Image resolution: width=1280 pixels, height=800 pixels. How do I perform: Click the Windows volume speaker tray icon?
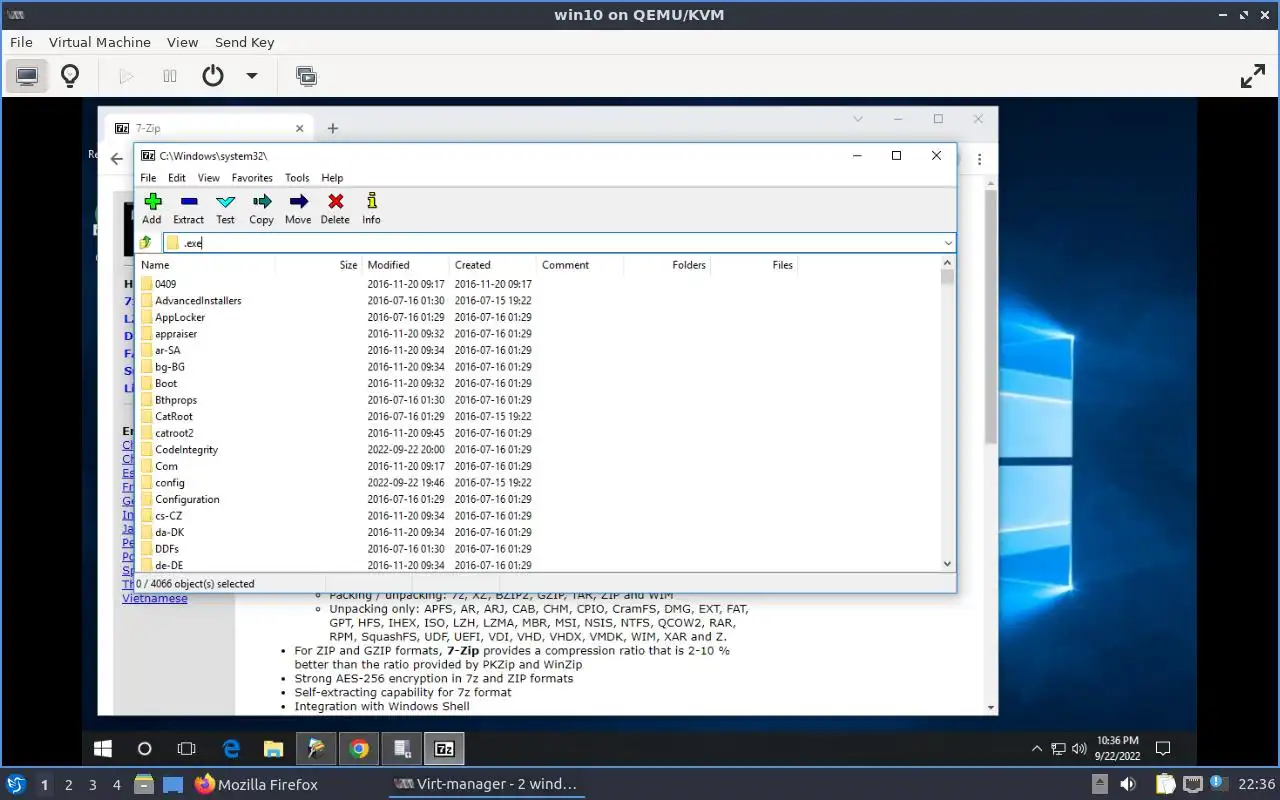(1079, 748)
